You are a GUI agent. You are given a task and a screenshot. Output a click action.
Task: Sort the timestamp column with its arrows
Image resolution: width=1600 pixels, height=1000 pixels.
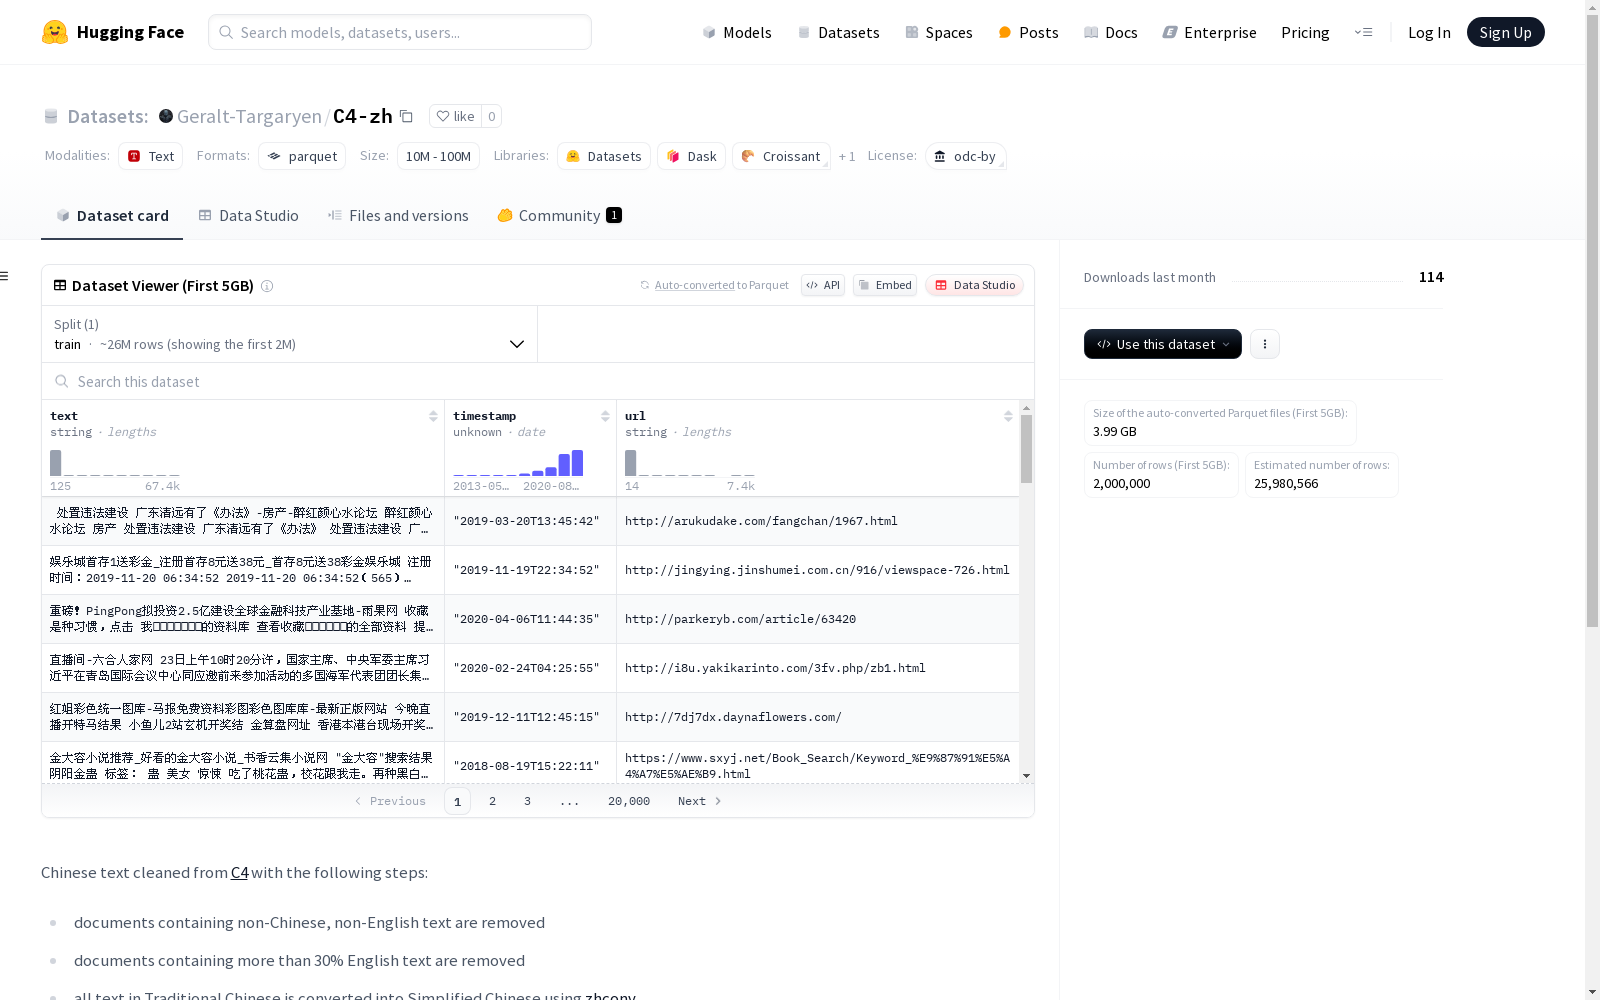pyautogui.click(x=605, y=416)
